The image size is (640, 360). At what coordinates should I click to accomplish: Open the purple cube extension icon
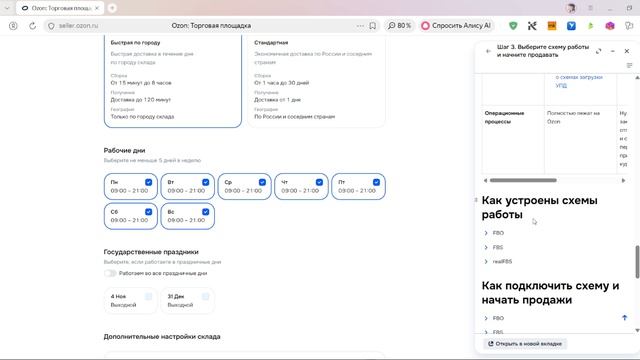[610, 26]
